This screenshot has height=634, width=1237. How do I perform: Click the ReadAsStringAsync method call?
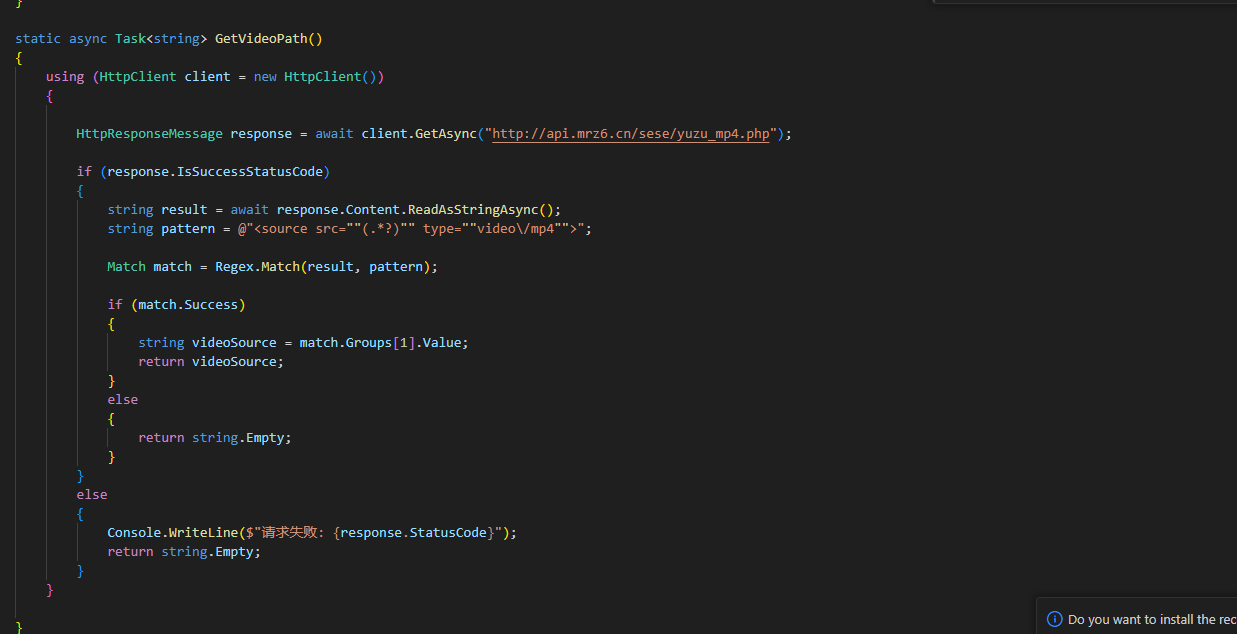coord(473,209)
